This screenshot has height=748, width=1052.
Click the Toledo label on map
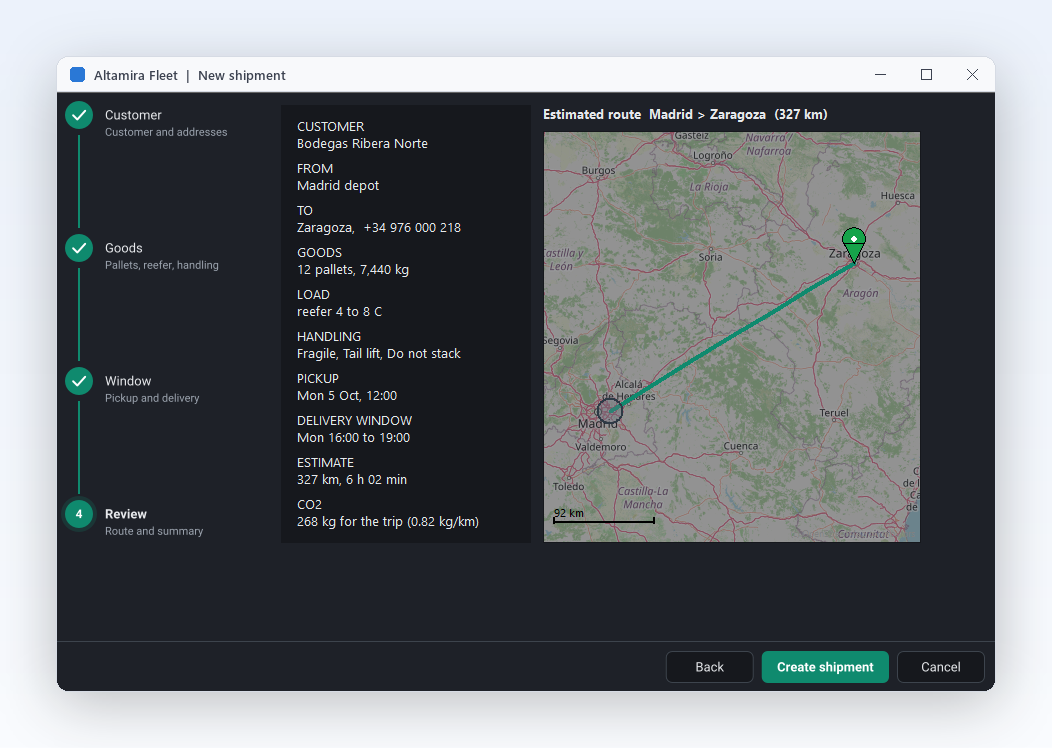click(568, 486)
